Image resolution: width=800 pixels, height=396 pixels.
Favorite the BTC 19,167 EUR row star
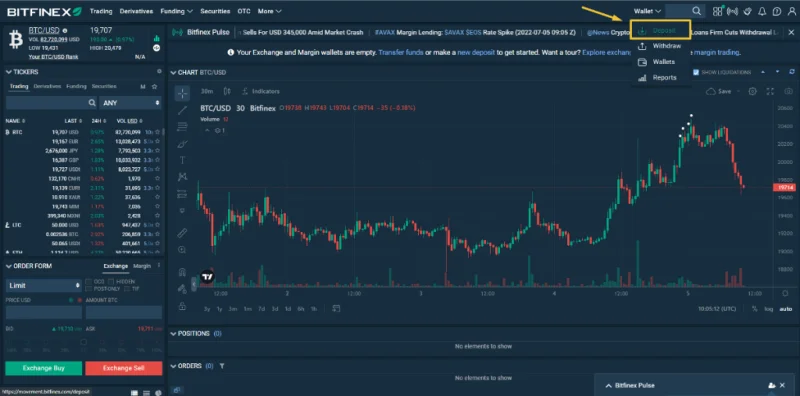[x=158, y=141]
